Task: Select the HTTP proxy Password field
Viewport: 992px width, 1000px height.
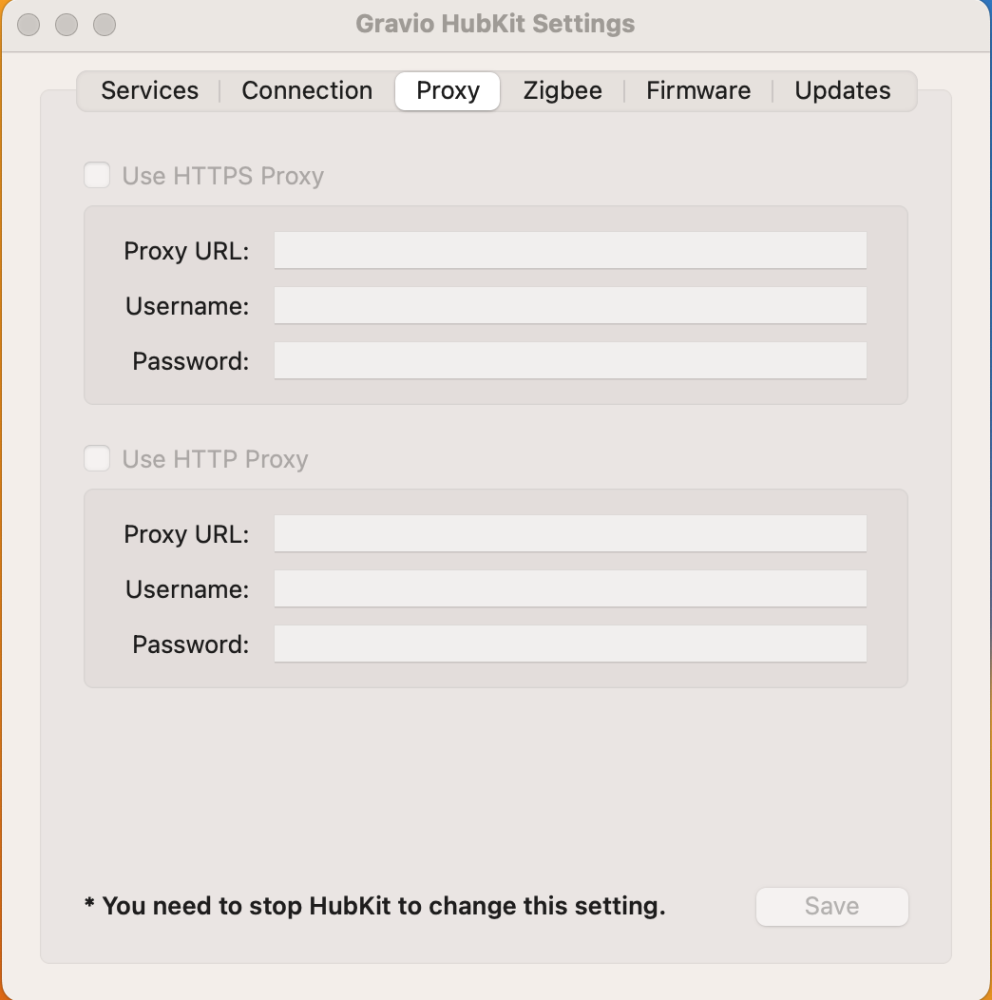Action: [x=570, y=644]
